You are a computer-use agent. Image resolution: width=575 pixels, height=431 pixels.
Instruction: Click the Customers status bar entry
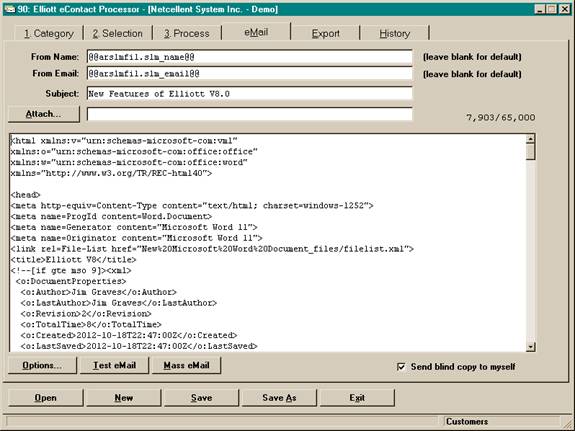[467, 421]
